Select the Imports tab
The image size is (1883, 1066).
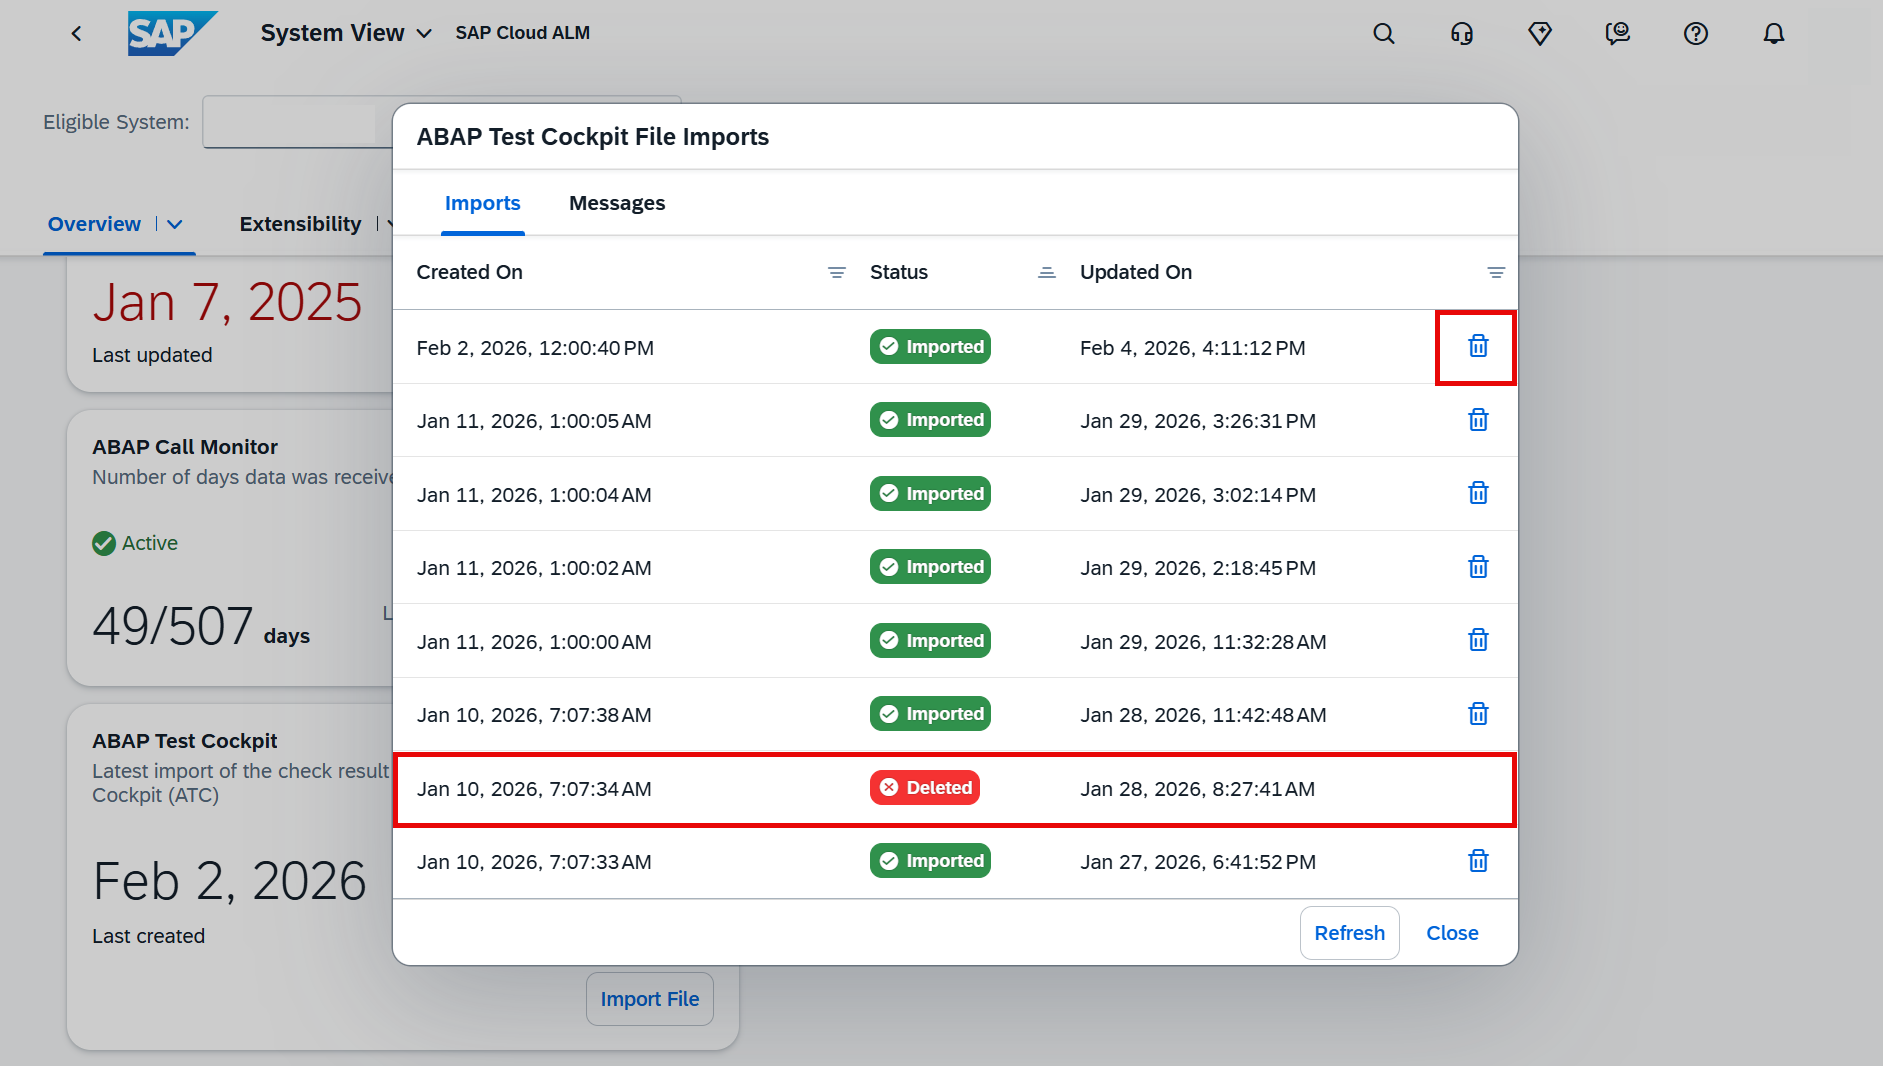click(482, 203)
